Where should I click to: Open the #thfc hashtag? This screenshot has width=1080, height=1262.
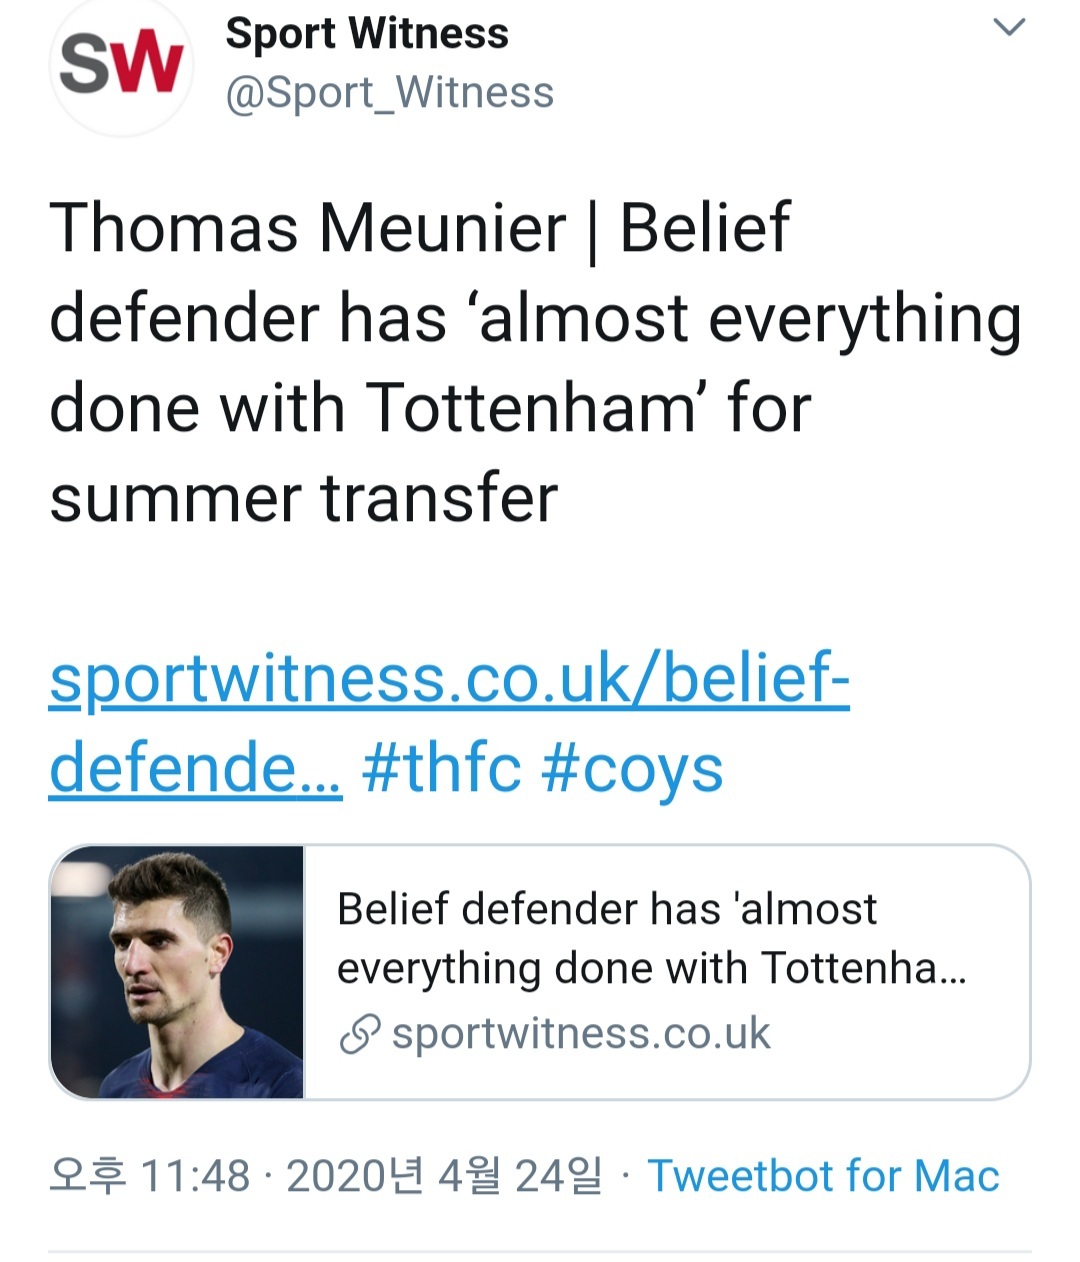click(441, 769)
